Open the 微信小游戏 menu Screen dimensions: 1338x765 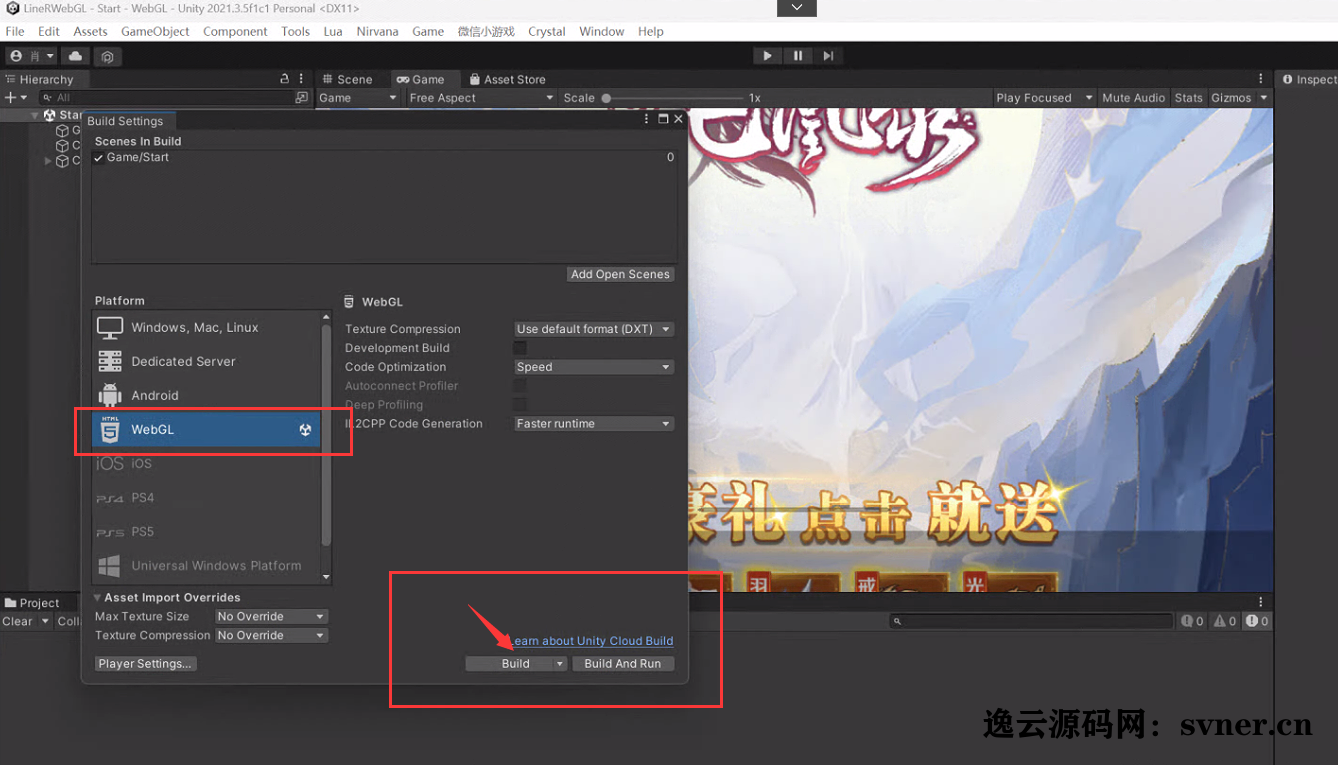(486, 31)
